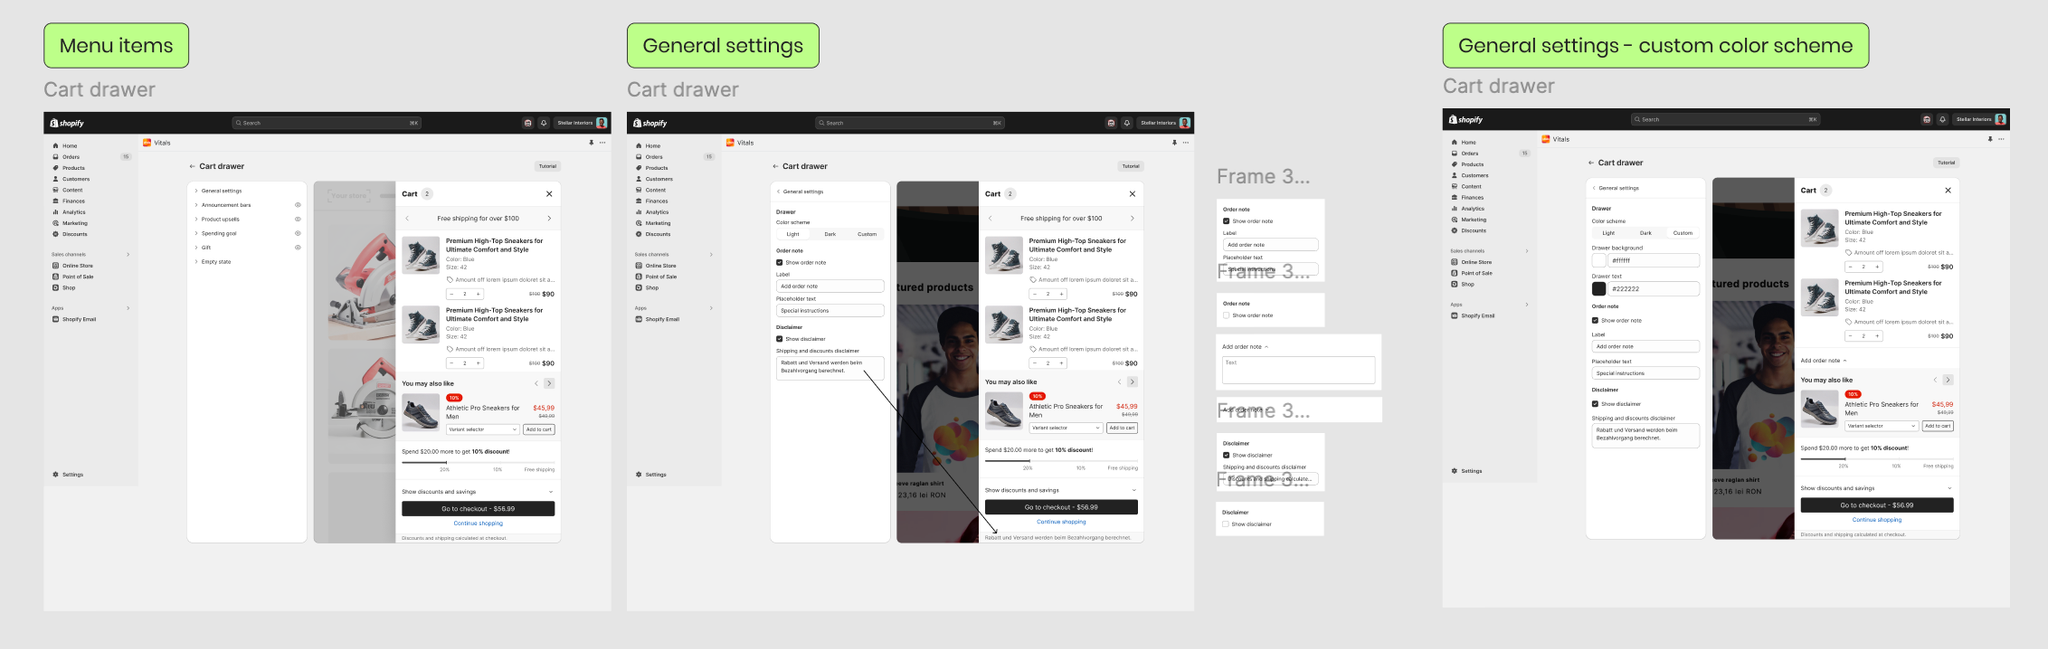
Task: Open Marketing in custom color scheme frame sidebar
Action: point(1473,219)
